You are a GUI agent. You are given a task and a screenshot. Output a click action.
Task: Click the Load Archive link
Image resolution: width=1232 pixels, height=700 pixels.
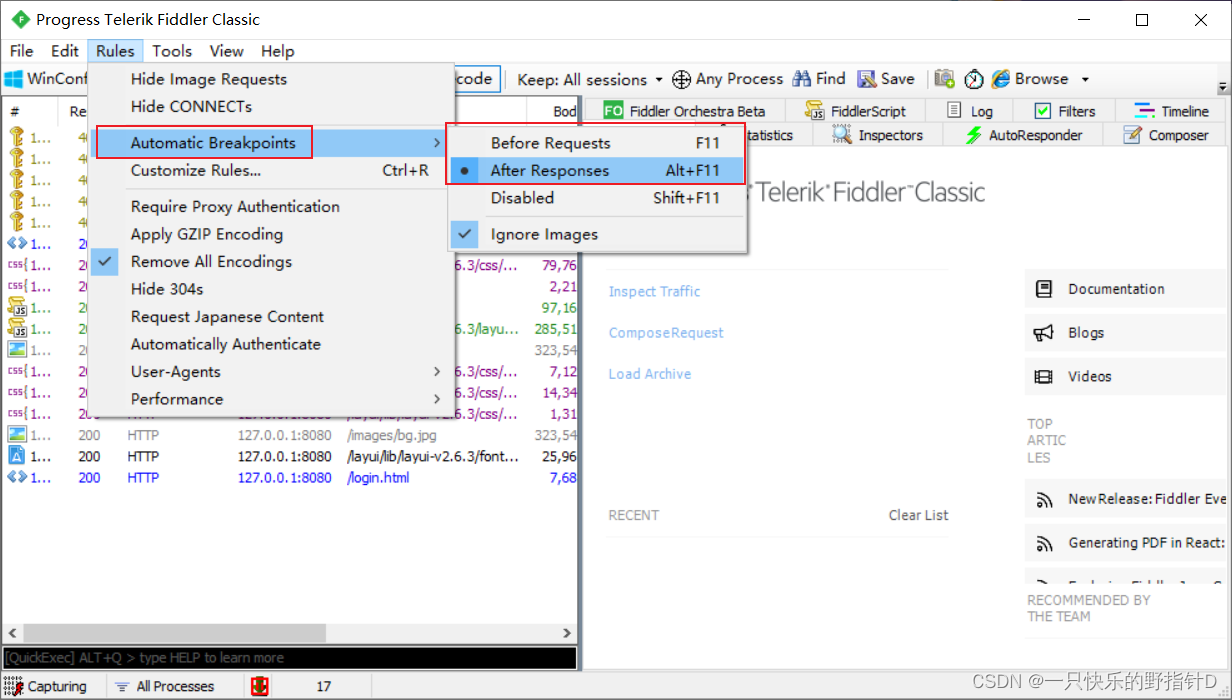648,373
